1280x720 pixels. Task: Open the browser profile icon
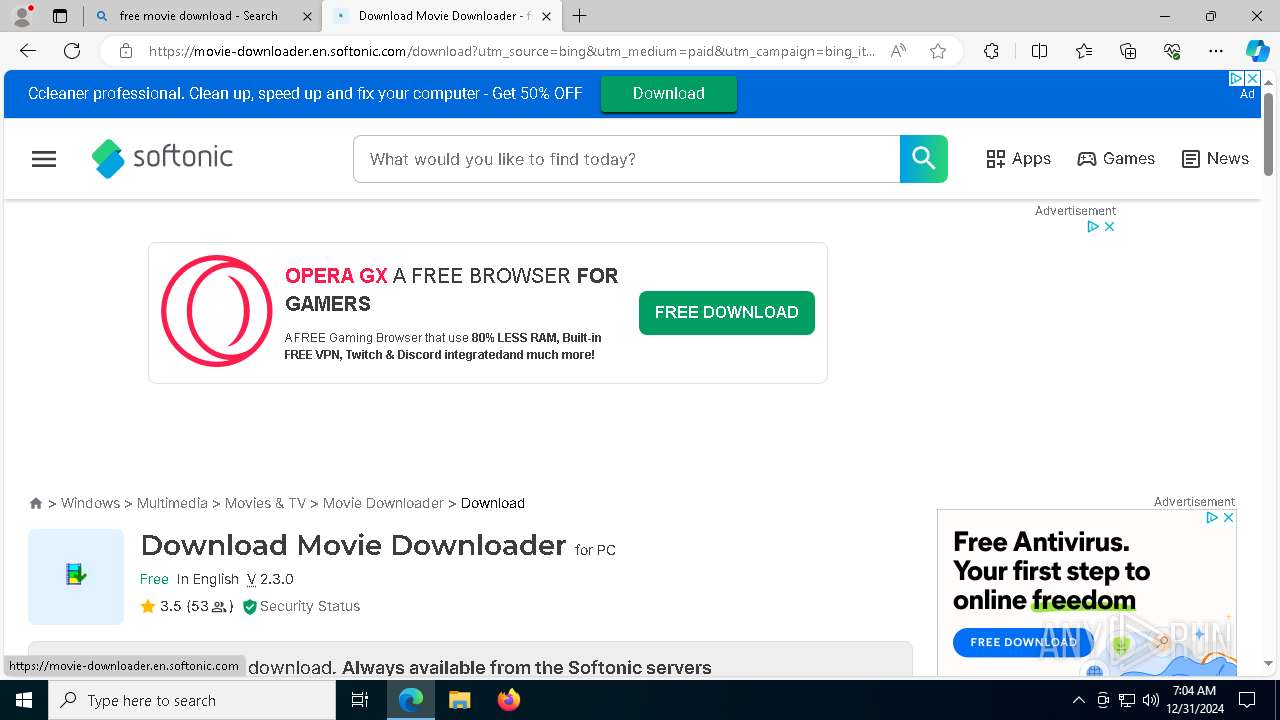21,16
